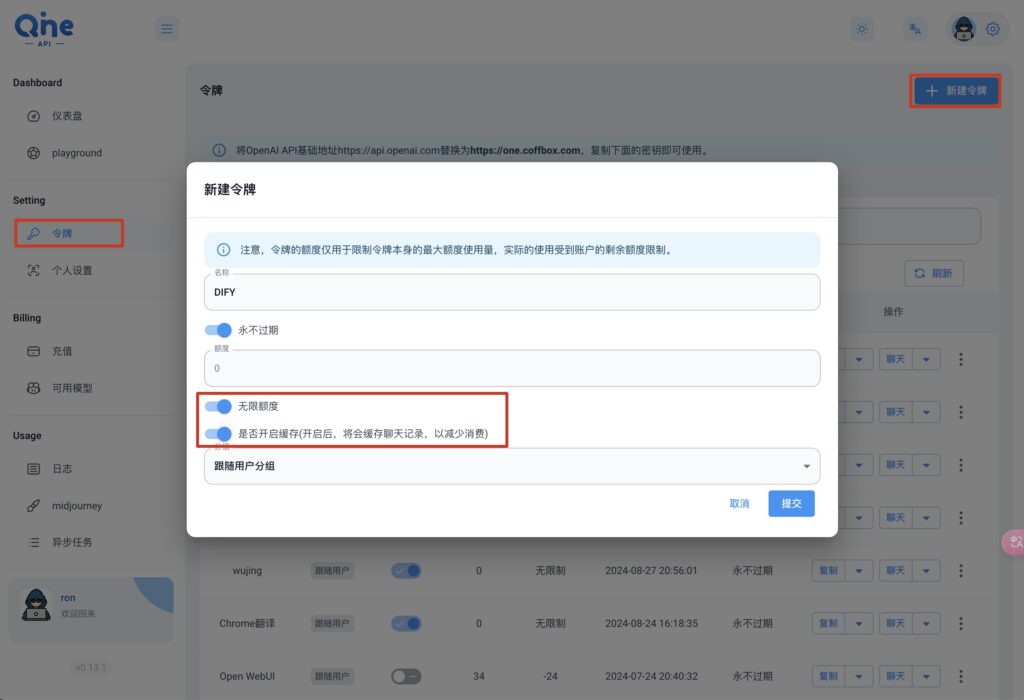
Task: Click three-dot menu in wujing row
Action: (961, 570)
